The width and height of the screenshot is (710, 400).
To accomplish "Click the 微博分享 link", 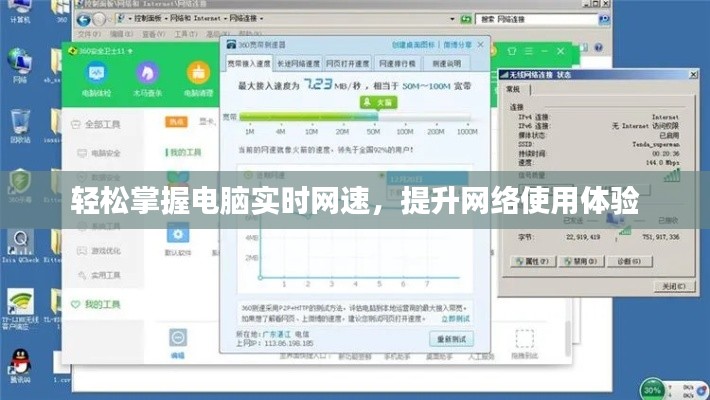I will [x=457, y=44].
